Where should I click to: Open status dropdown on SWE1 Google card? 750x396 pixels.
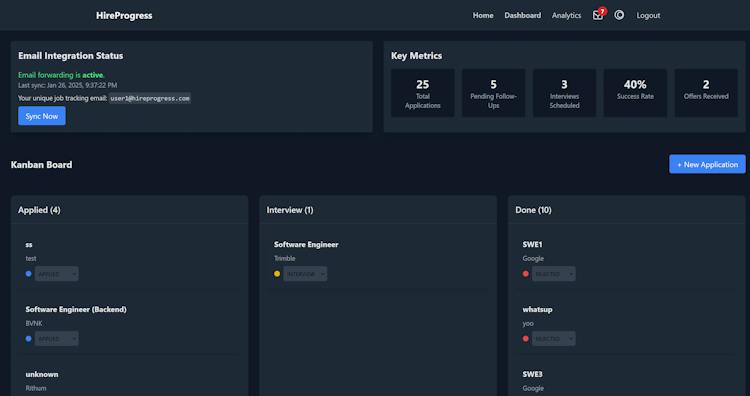pos(554,274)
